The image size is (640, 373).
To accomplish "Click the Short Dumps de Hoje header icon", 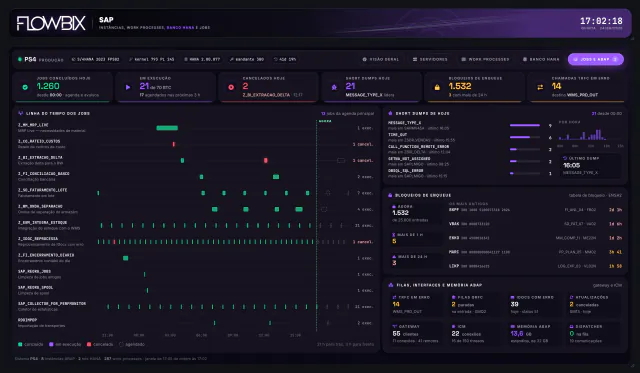I will pyautogui.click(x=390, y=113).
